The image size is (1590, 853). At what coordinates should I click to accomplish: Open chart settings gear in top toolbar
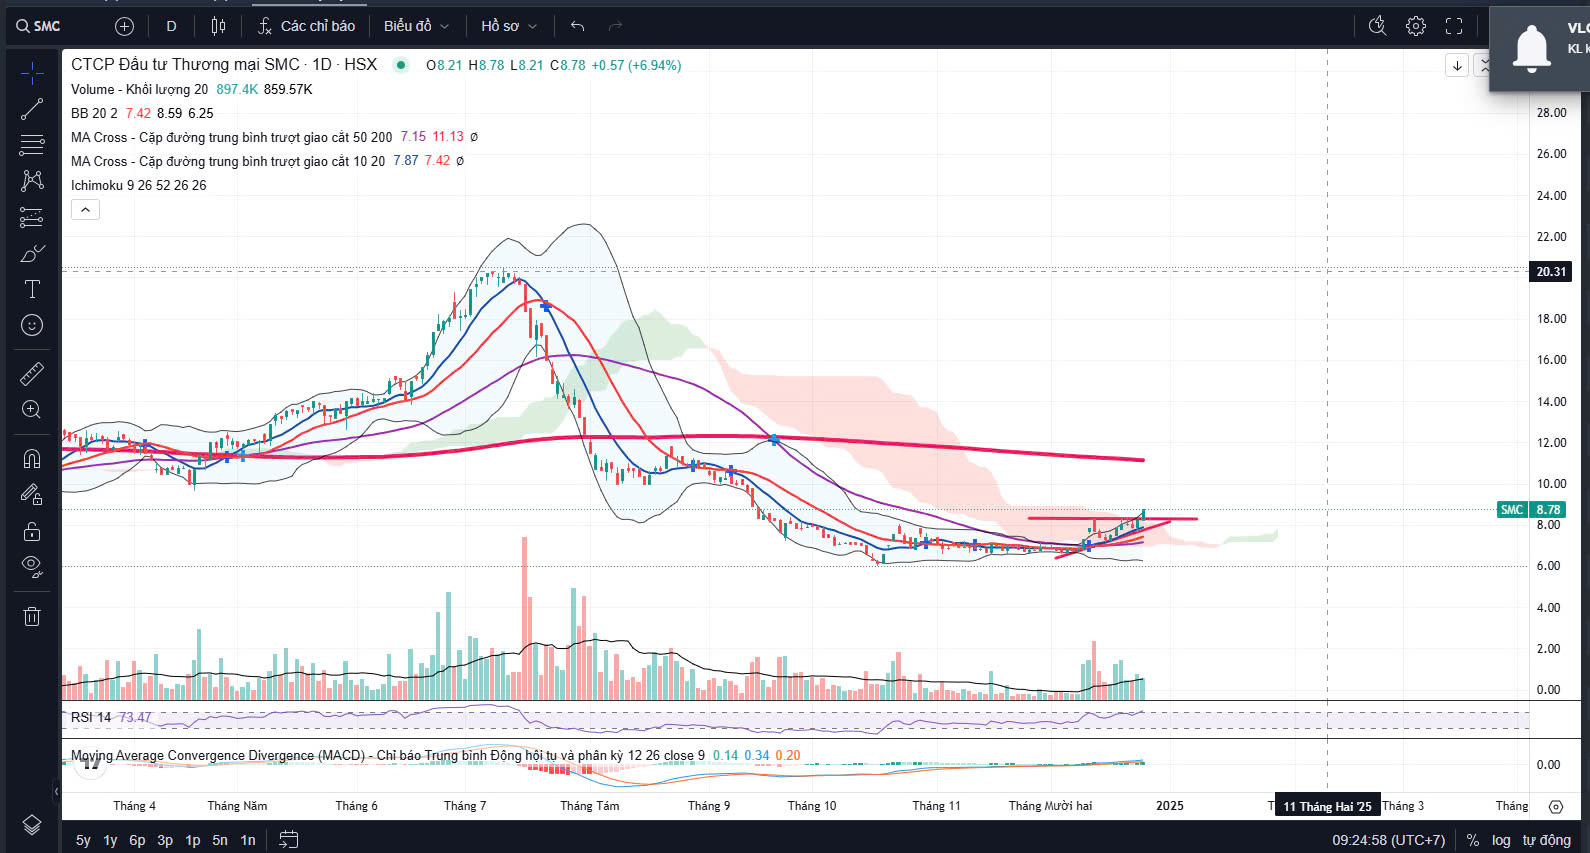tap(1416, 26)
